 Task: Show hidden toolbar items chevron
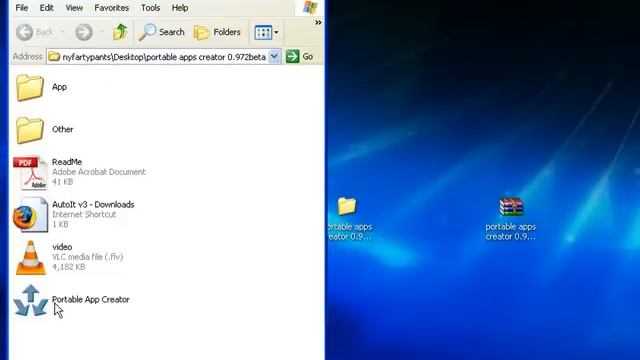[x=318, y=22]
